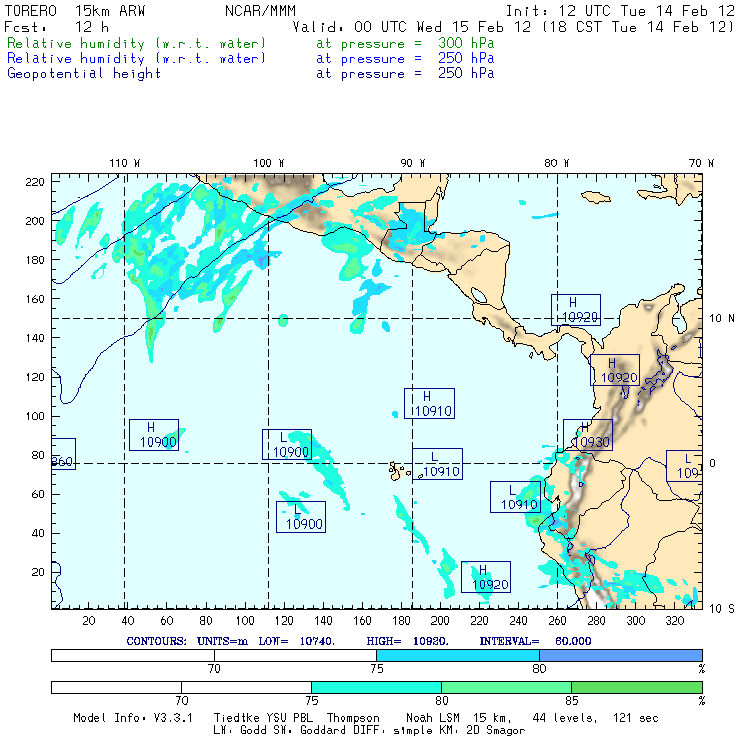Click the H 10930 high pressure label
This screenshot has width=740, height=740.
(588, 435)
